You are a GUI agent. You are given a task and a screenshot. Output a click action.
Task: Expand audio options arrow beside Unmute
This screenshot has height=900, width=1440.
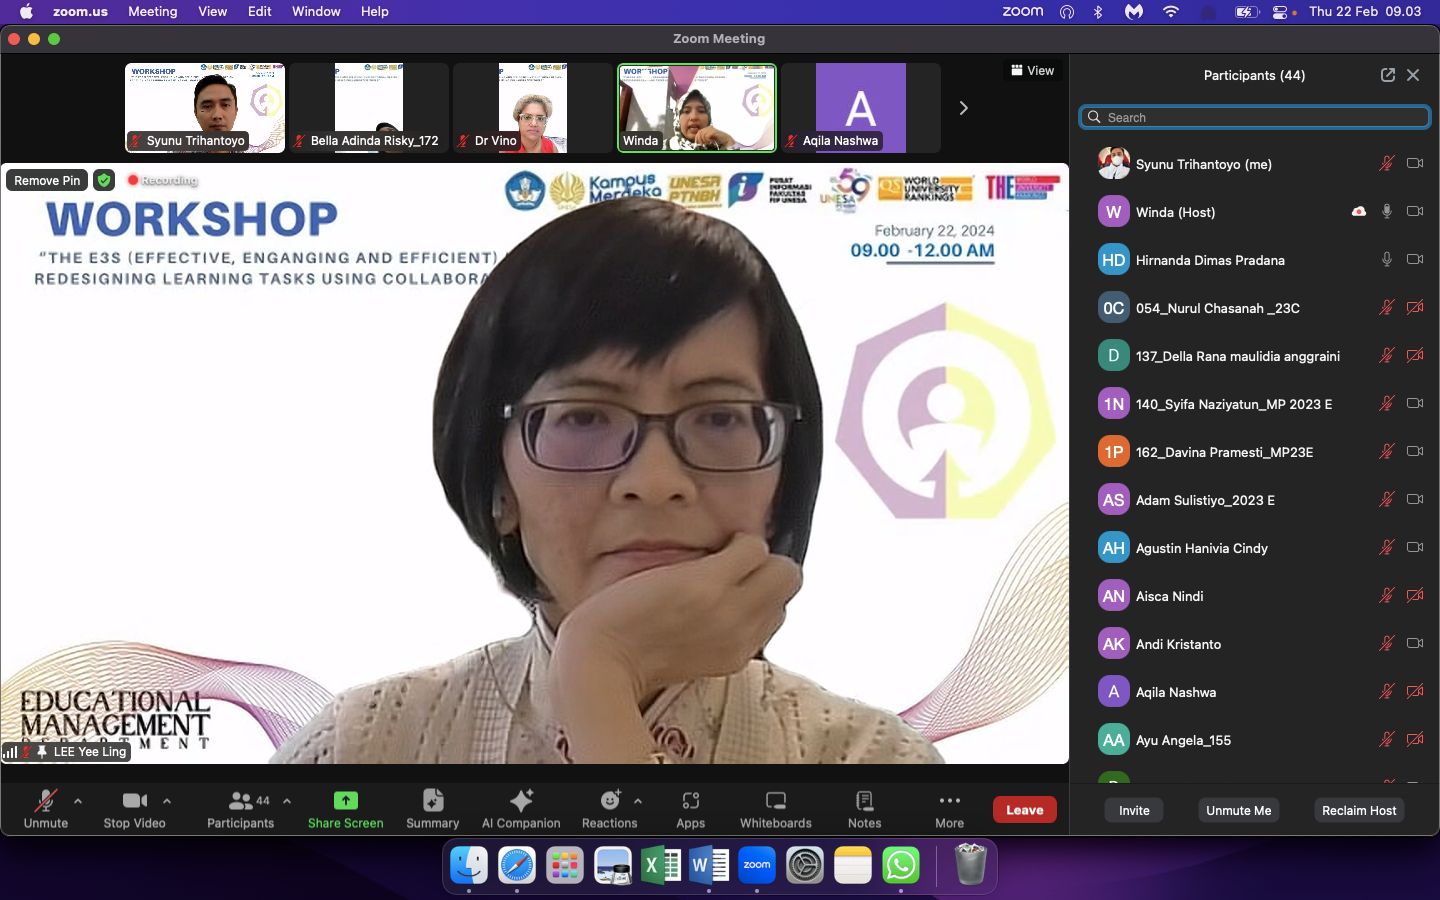78,801
